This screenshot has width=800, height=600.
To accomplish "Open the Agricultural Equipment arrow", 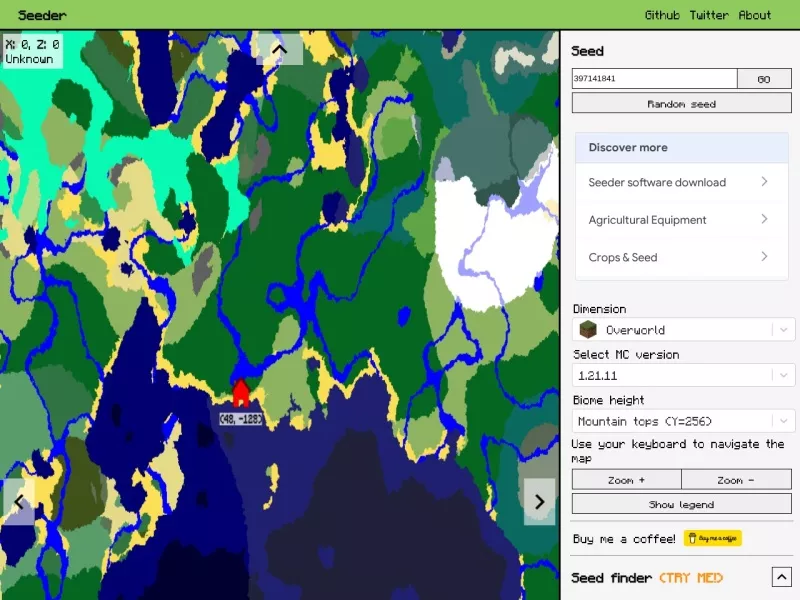I will tap(764, 219).
